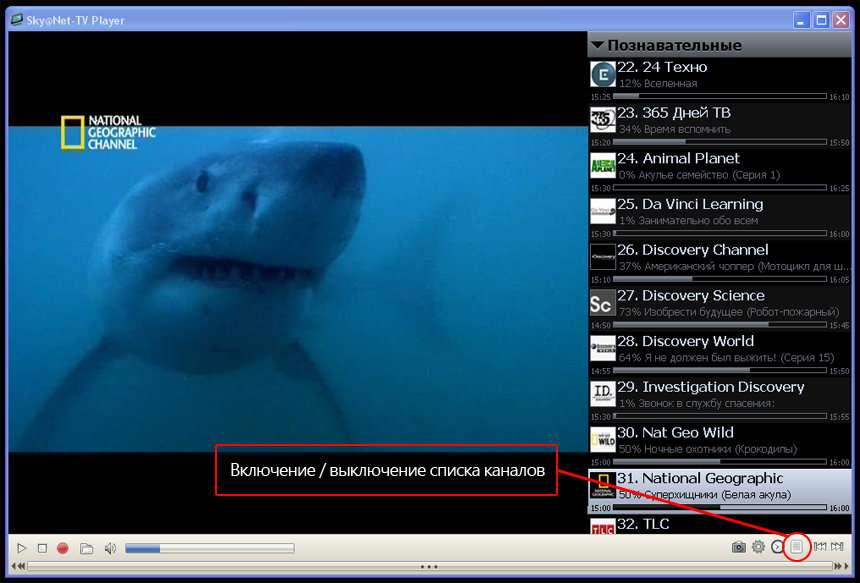Click program "1% Занимательно обо всем"
This screenshot has height=583, width=860.
688,220
